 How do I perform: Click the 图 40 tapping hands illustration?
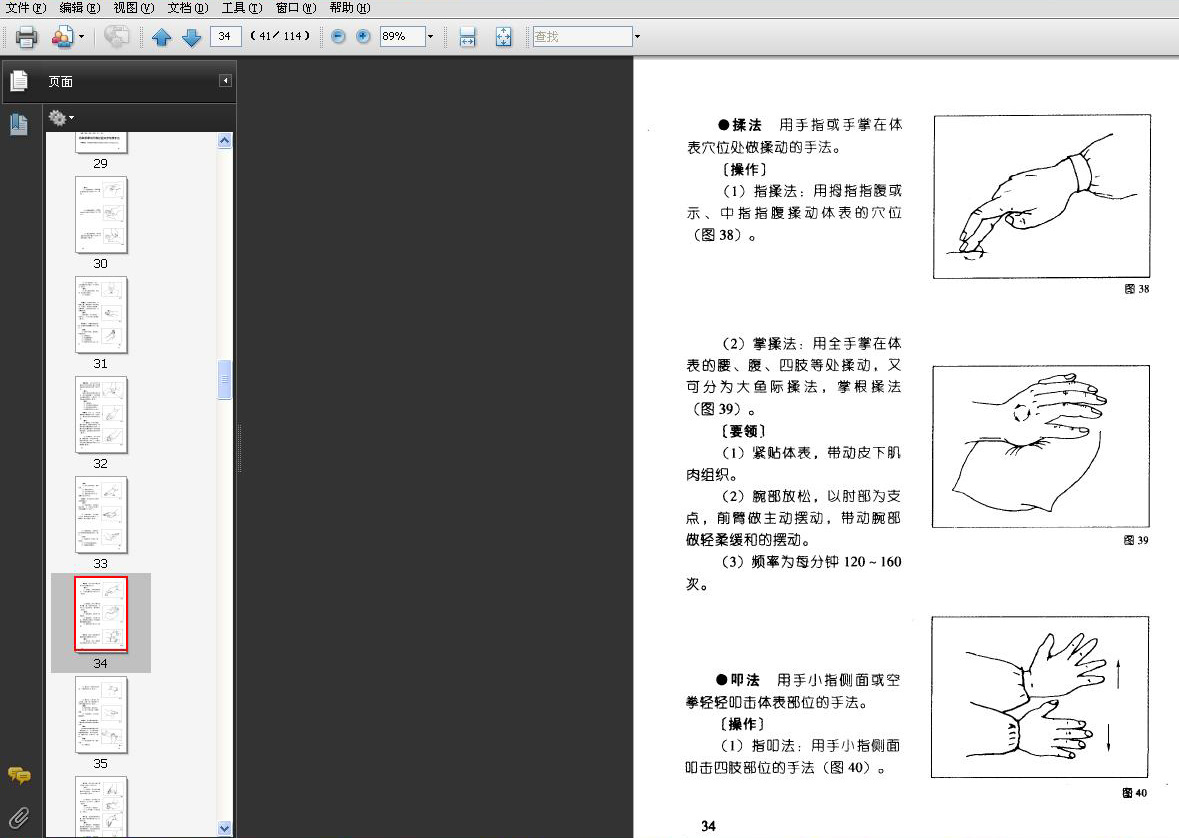[x=1041, y=697]
